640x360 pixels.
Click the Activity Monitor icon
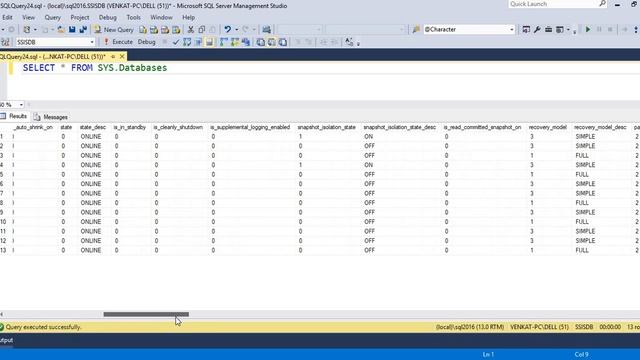click(267, 29)
